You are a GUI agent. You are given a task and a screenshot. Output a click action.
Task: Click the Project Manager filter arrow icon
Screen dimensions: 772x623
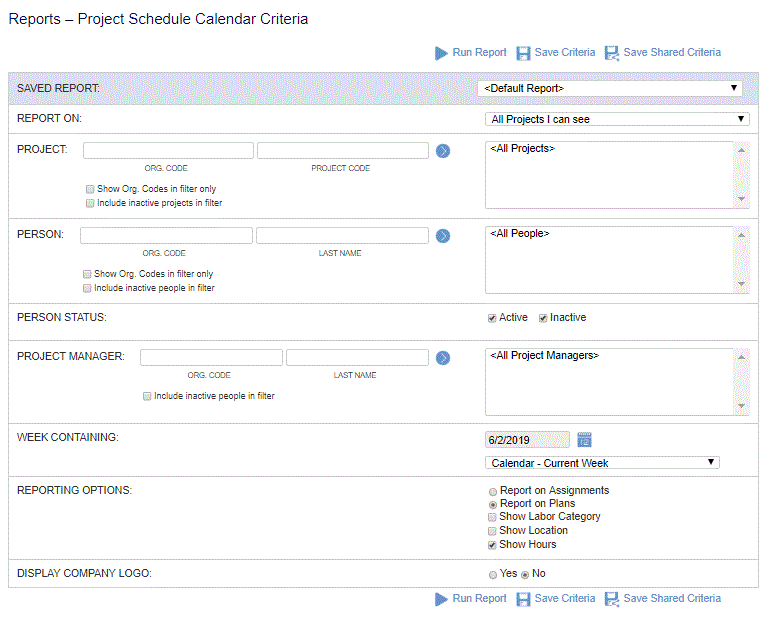coord(443,358)
